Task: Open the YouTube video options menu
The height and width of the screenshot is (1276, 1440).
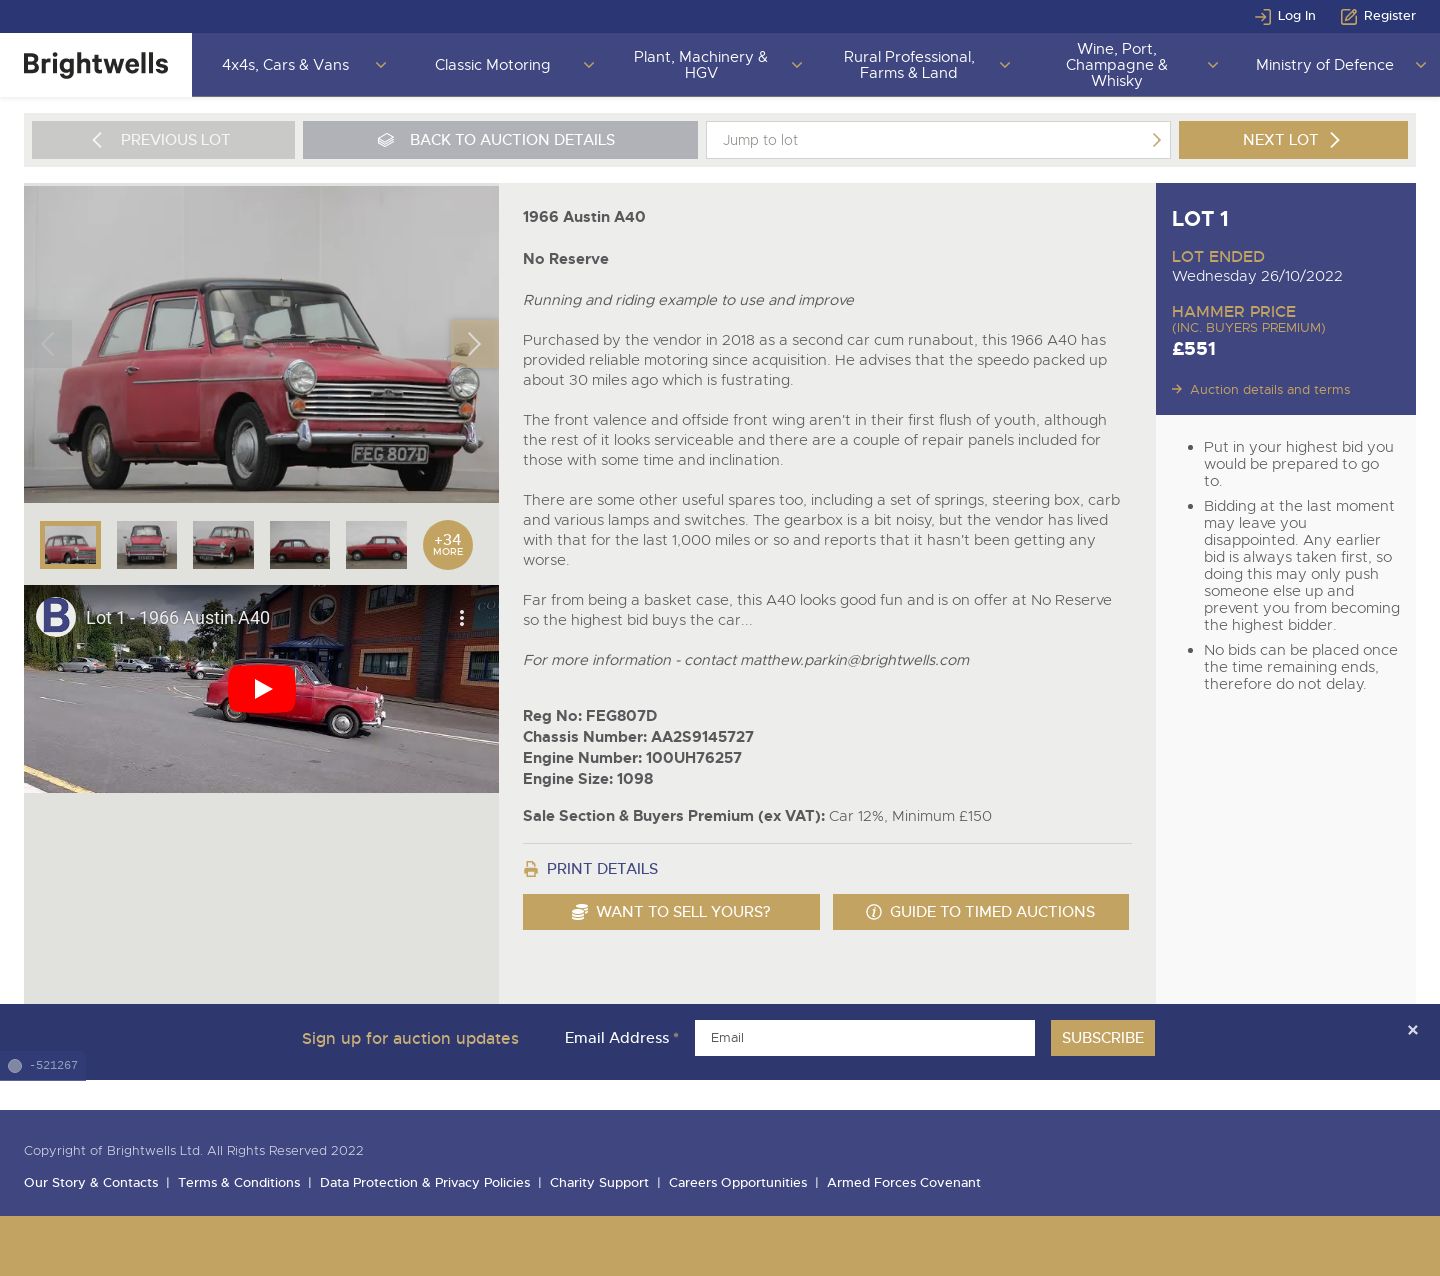Action: (462, 618)
